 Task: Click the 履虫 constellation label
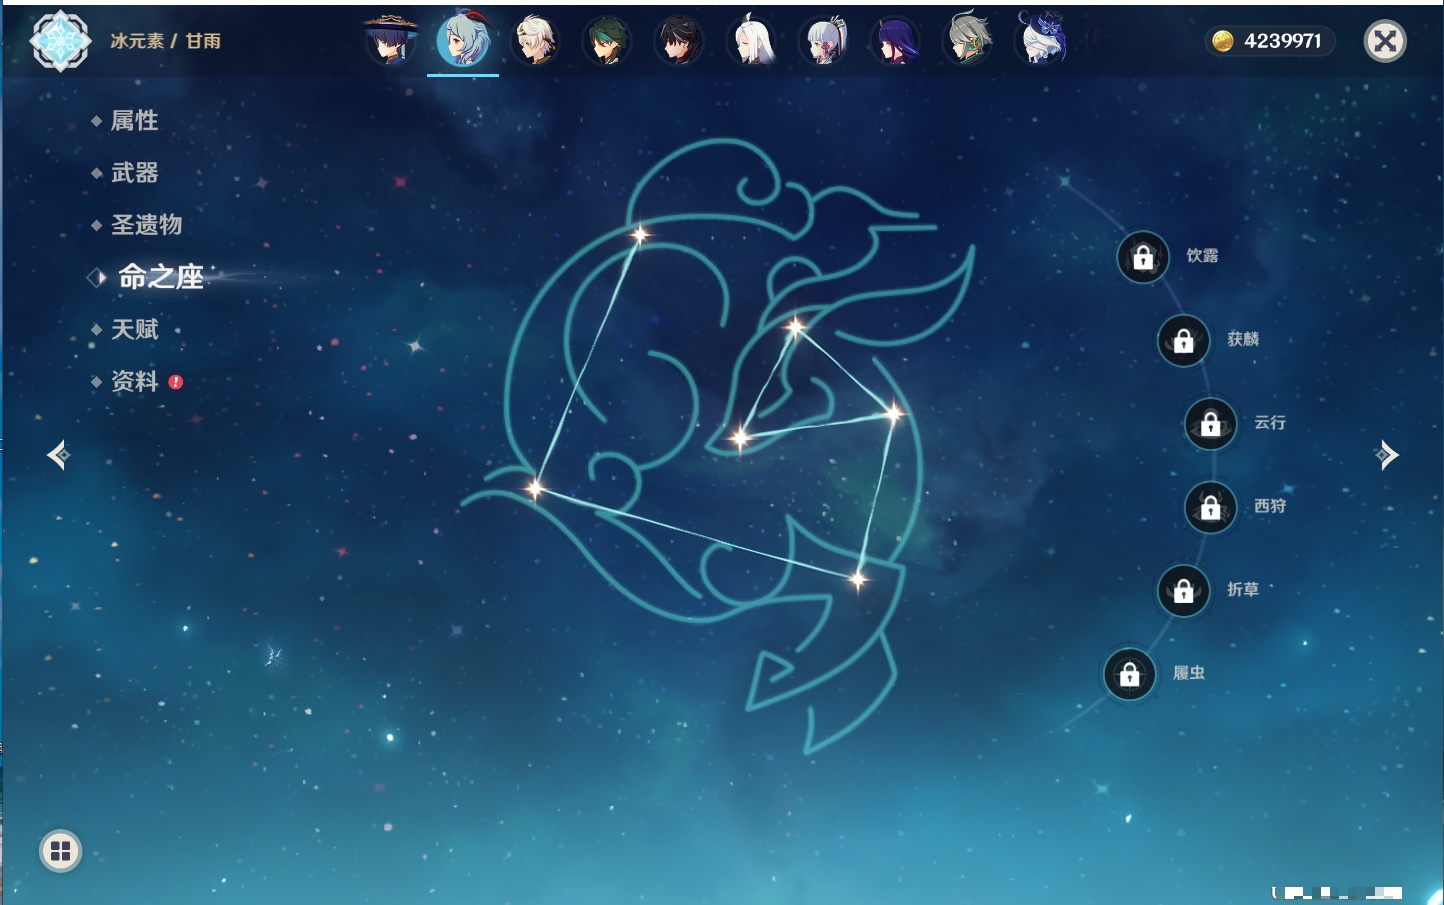pyautogui.click(x=1189, y=673)
